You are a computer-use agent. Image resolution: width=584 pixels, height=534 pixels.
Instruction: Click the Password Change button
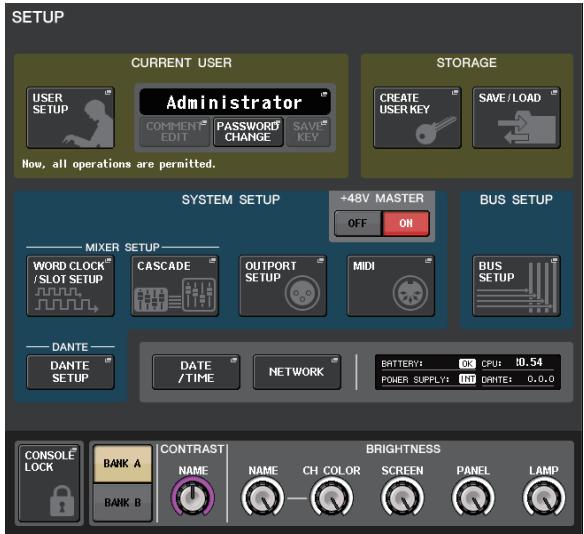tap(248, 132)
